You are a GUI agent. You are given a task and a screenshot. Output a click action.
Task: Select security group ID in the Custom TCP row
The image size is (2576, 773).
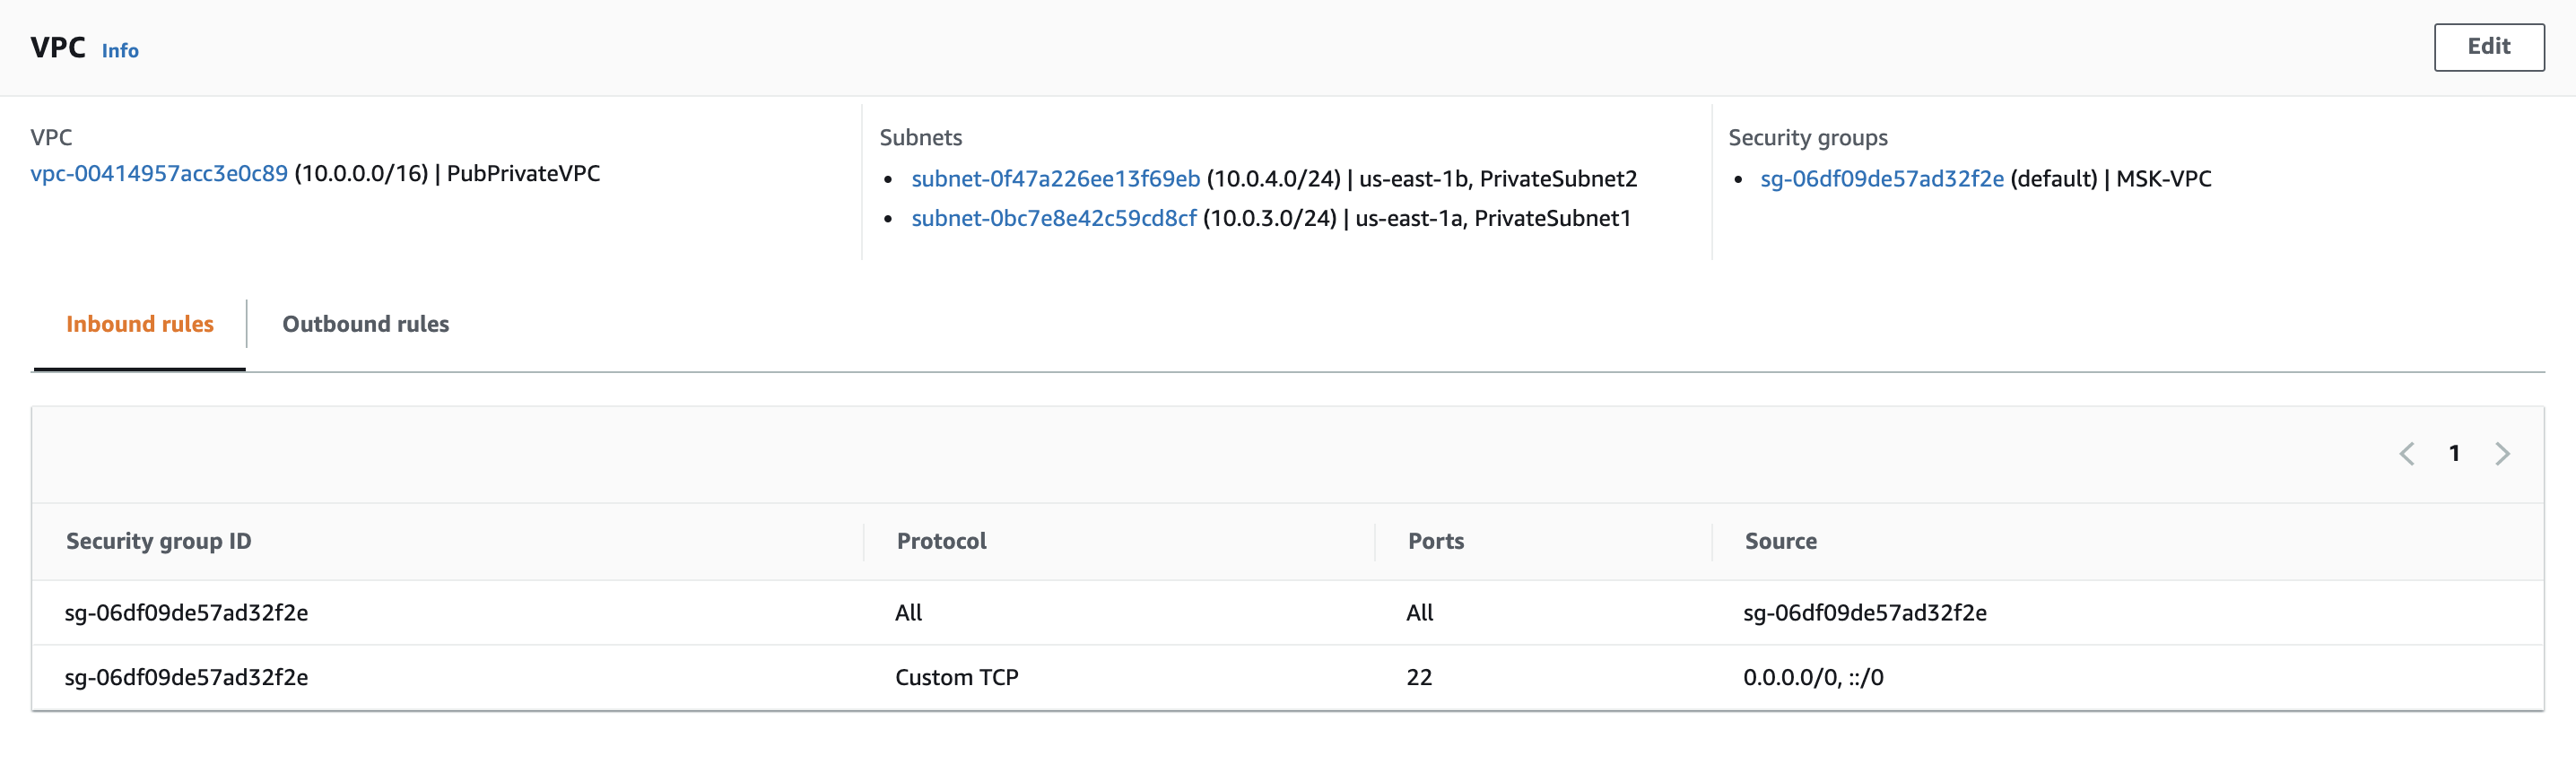tap(186, 678)
